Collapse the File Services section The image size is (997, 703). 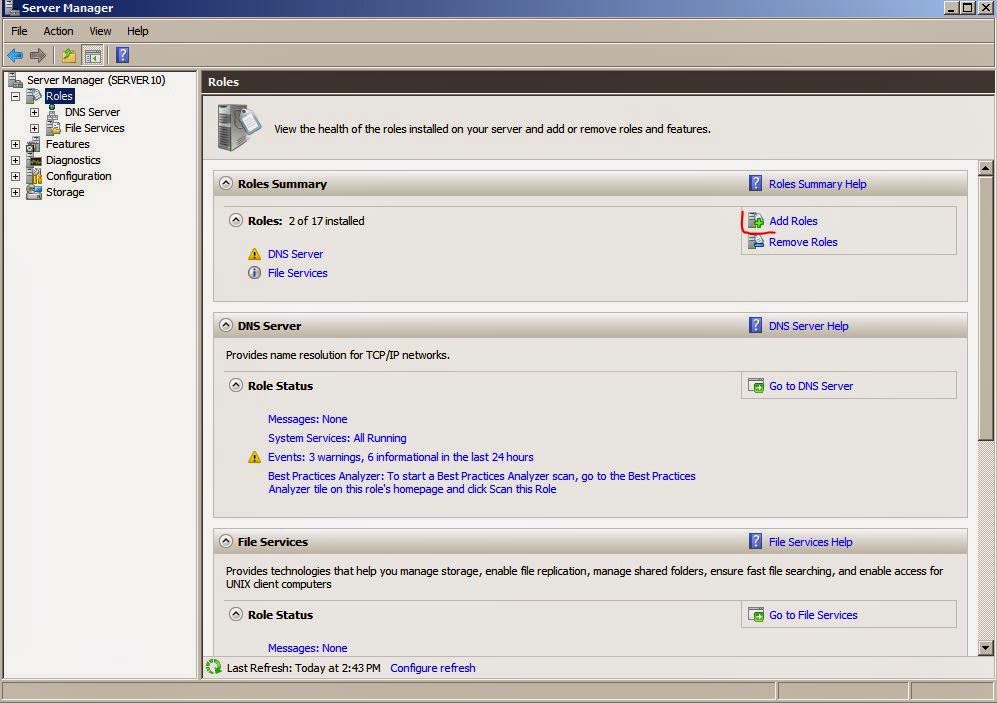226,541
